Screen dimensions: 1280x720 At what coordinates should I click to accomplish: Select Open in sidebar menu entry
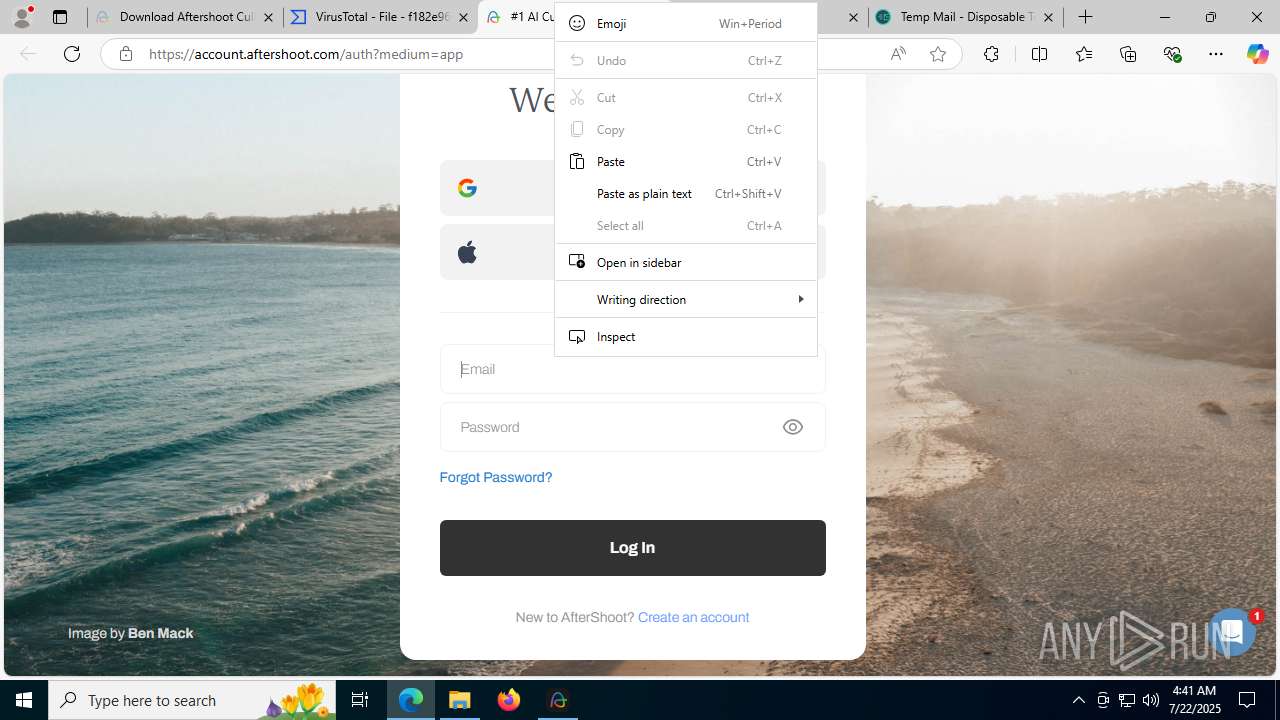tap(686, 262)
